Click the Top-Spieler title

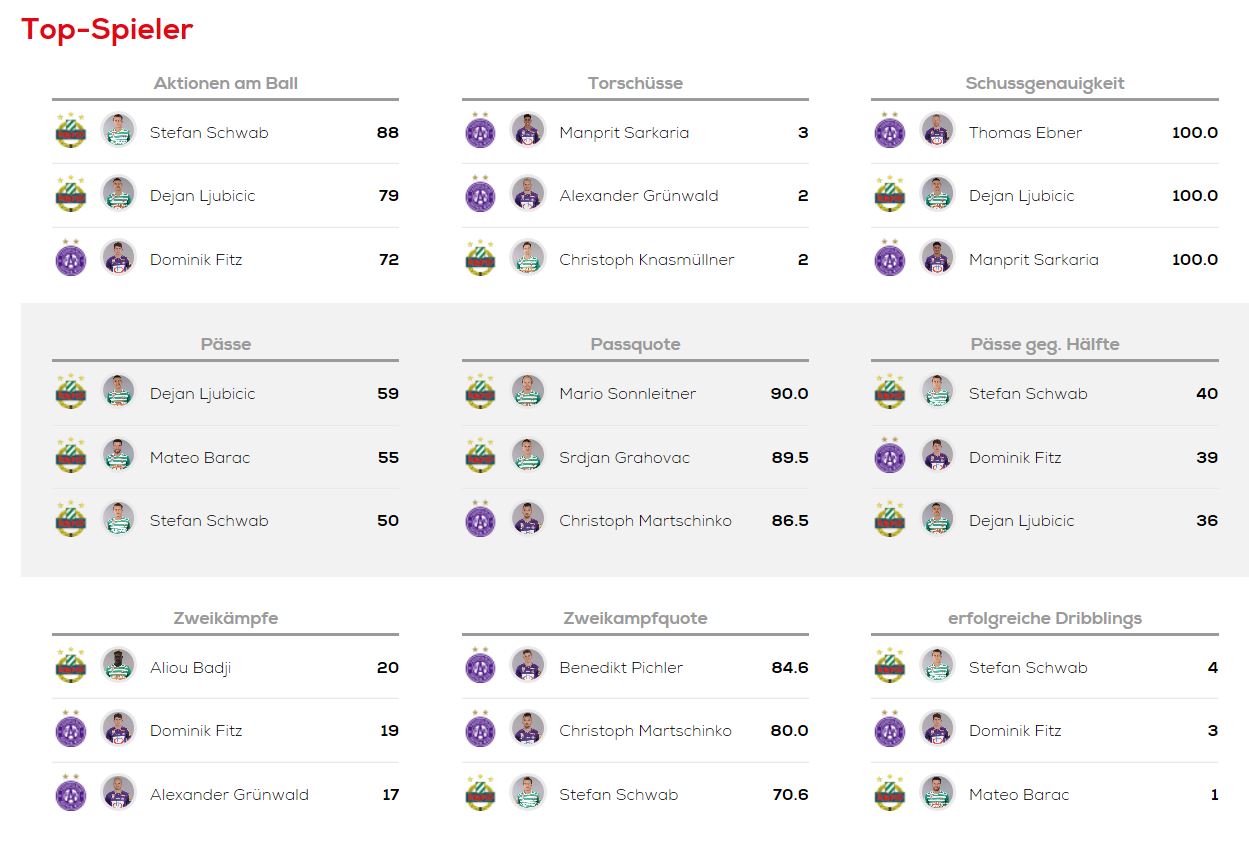coord(107,29)
